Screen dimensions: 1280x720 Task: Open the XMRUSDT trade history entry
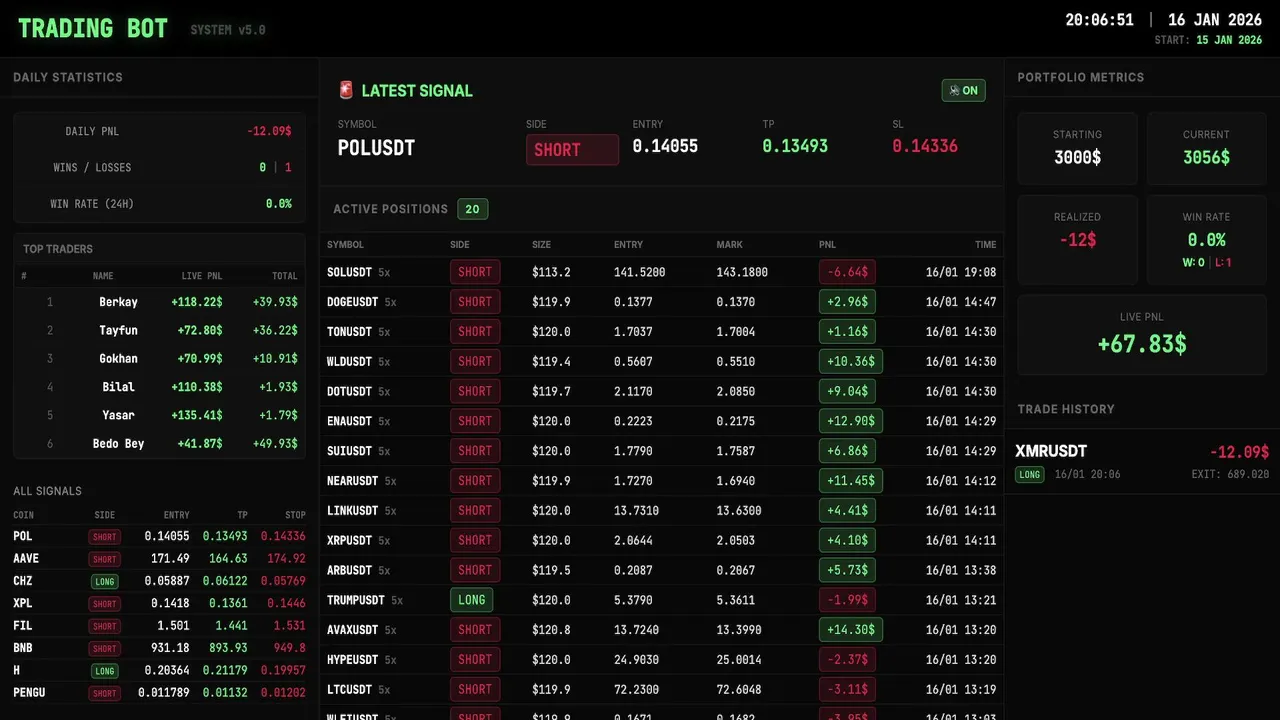(1142, 462)
